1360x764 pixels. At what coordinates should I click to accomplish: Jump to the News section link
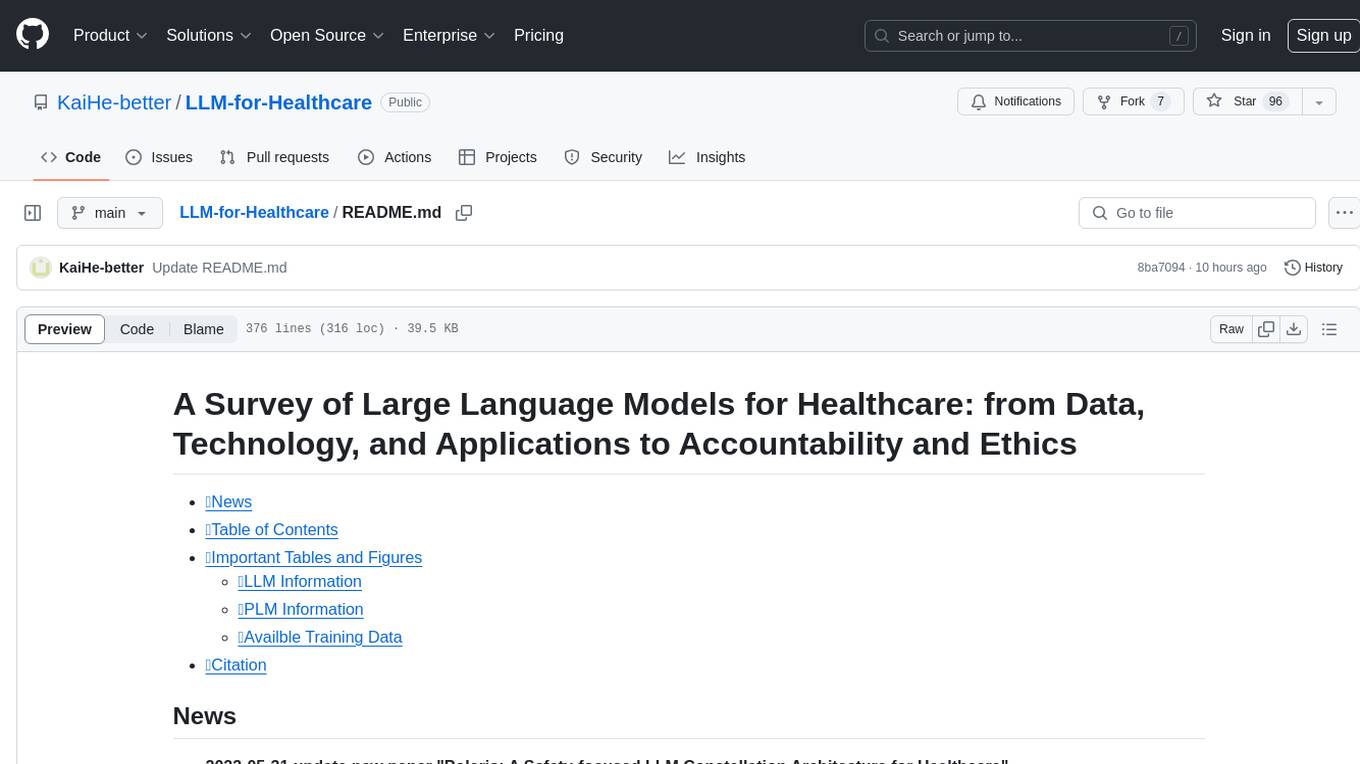coord(228,502)
